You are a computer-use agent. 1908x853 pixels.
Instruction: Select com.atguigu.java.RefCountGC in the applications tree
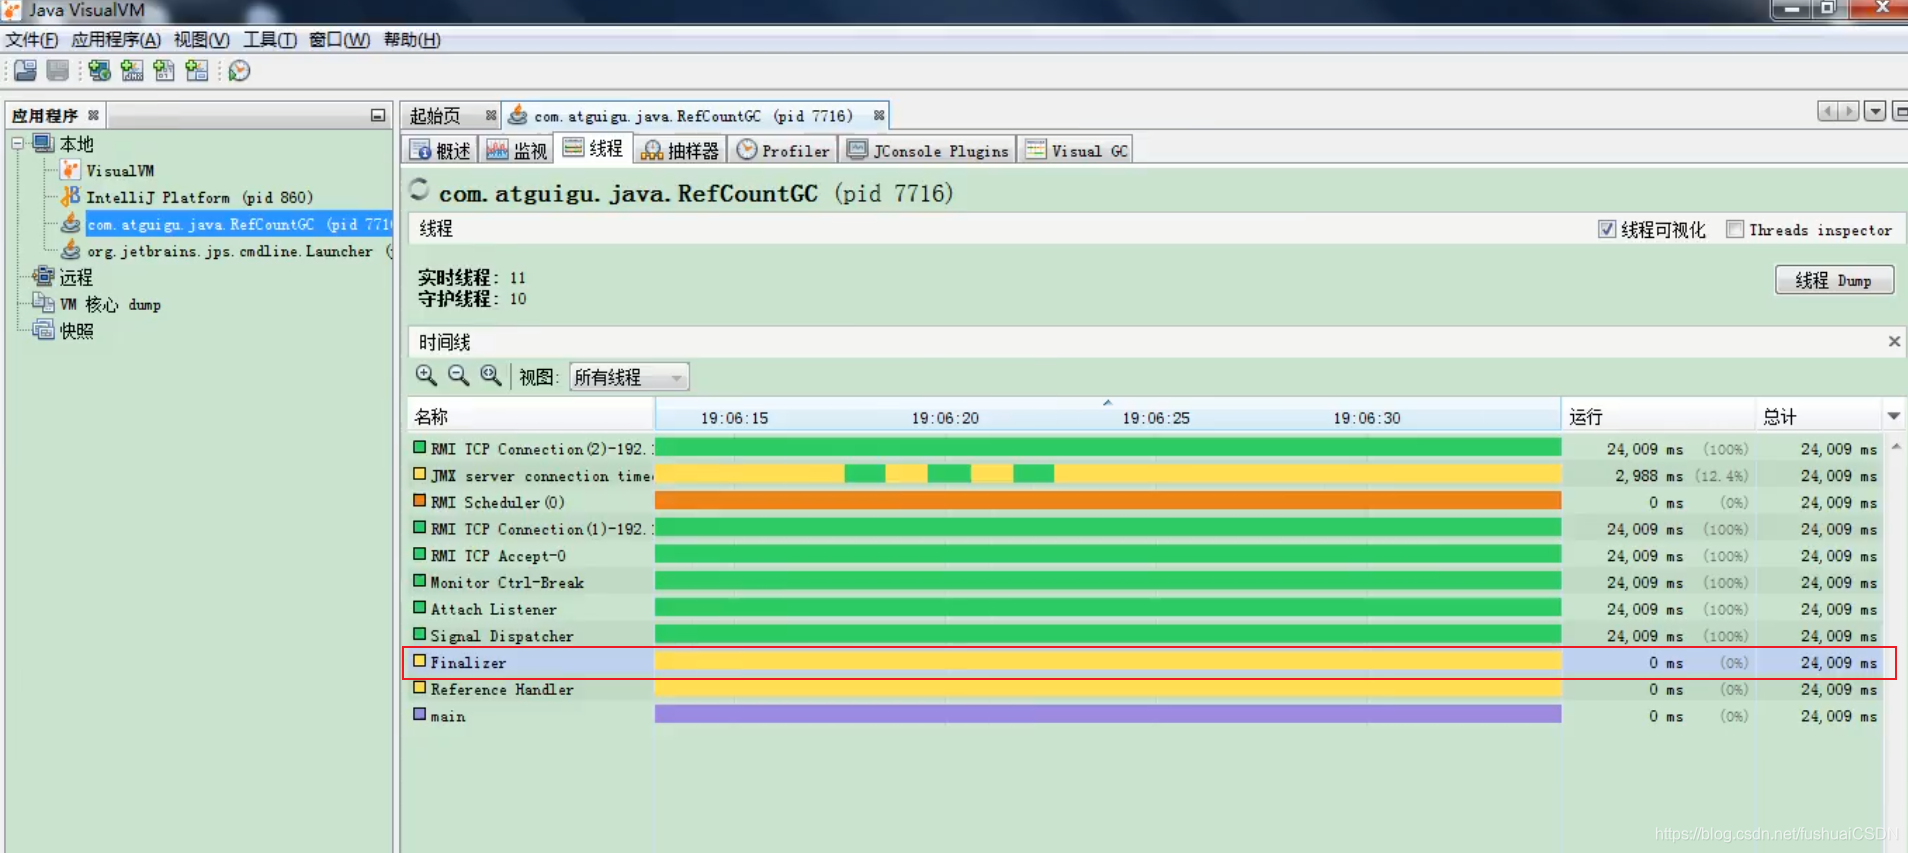point(238,224)
